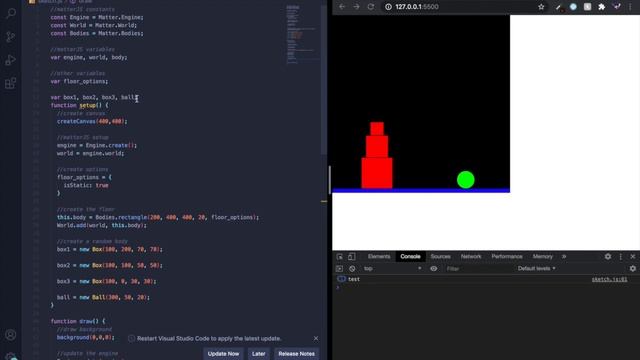Dismiss the VS Code update notification
Image resolution: width=640 pixels, height=360 pixels.
[316, 338]
